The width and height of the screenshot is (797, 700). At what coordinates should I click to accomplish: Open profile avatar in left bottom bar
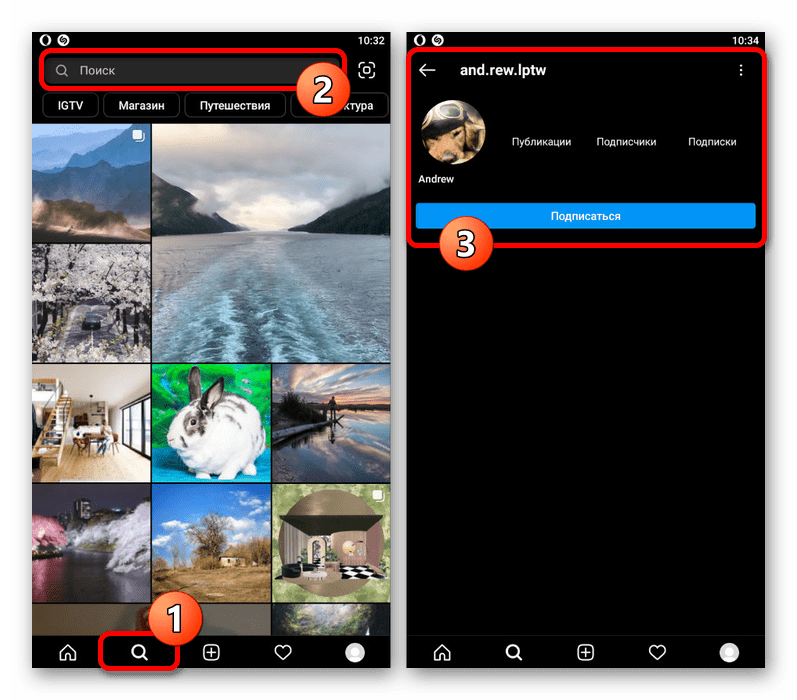coord(355,653)
